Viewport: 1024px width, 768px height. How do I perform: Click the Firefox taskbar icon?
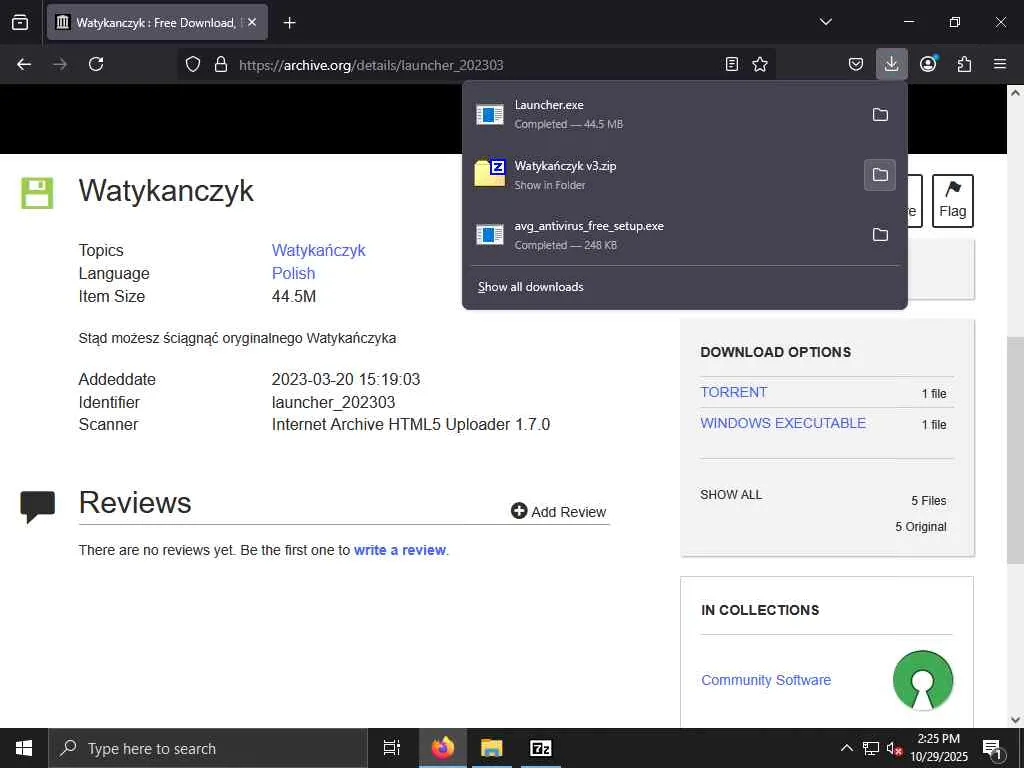pos(443,748)
